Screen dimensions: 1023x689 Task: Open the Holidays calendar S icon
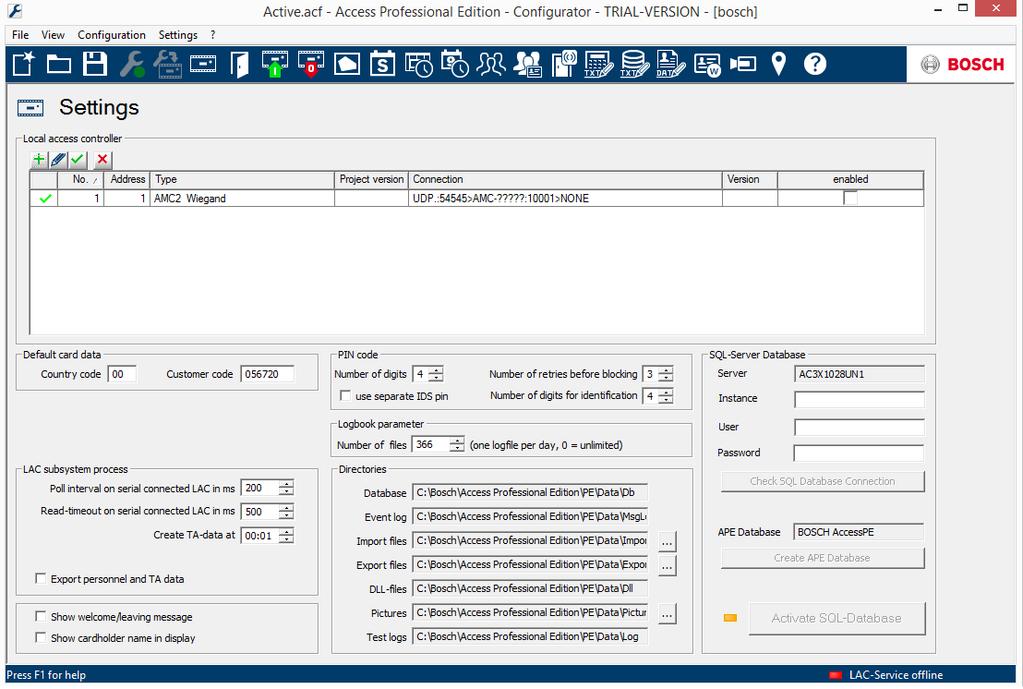[x=382, y=64]
